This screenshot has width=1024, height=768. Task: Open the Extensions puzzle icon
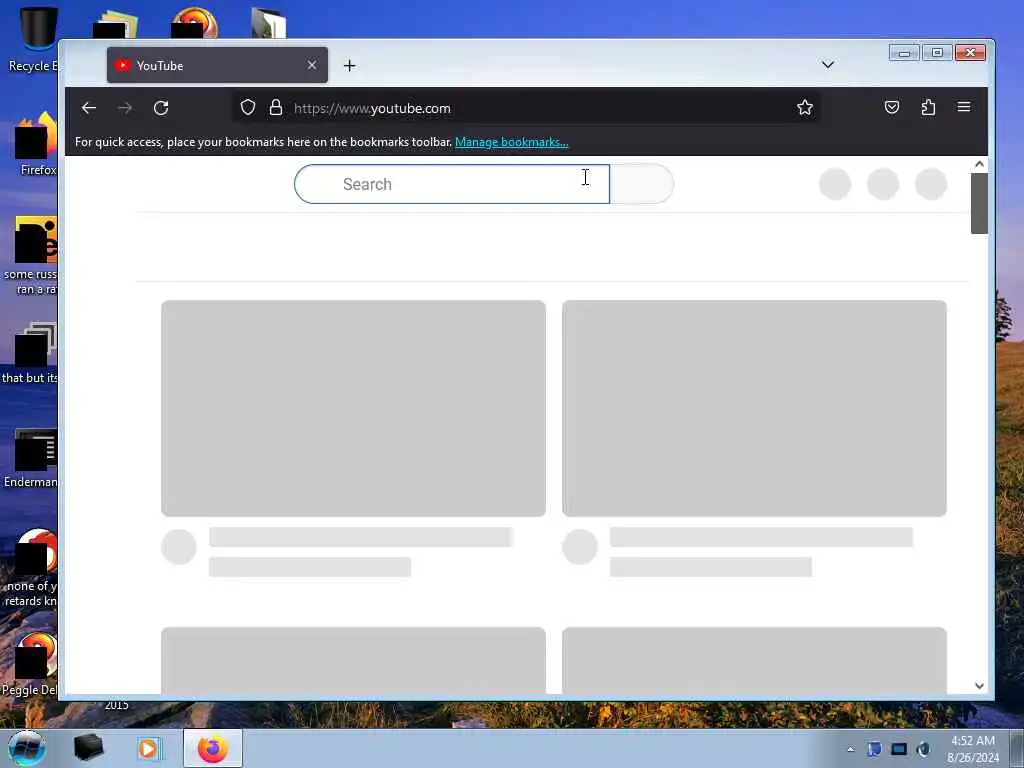pos(928,107)
